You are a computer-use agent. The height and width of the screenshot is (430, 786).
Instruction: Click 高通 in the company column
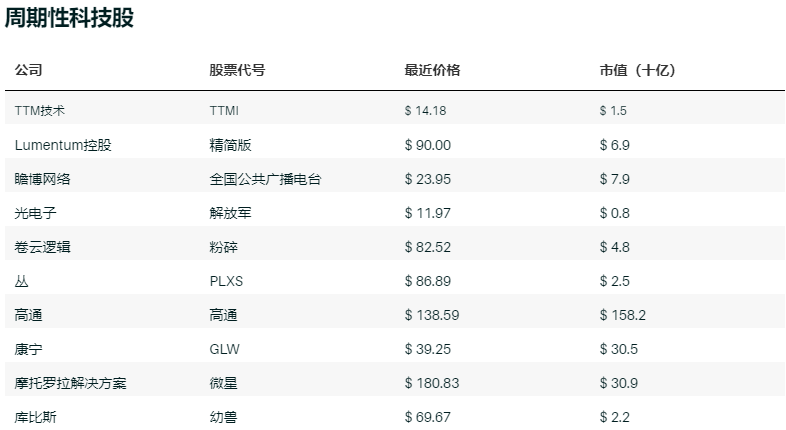click(29, 316)
